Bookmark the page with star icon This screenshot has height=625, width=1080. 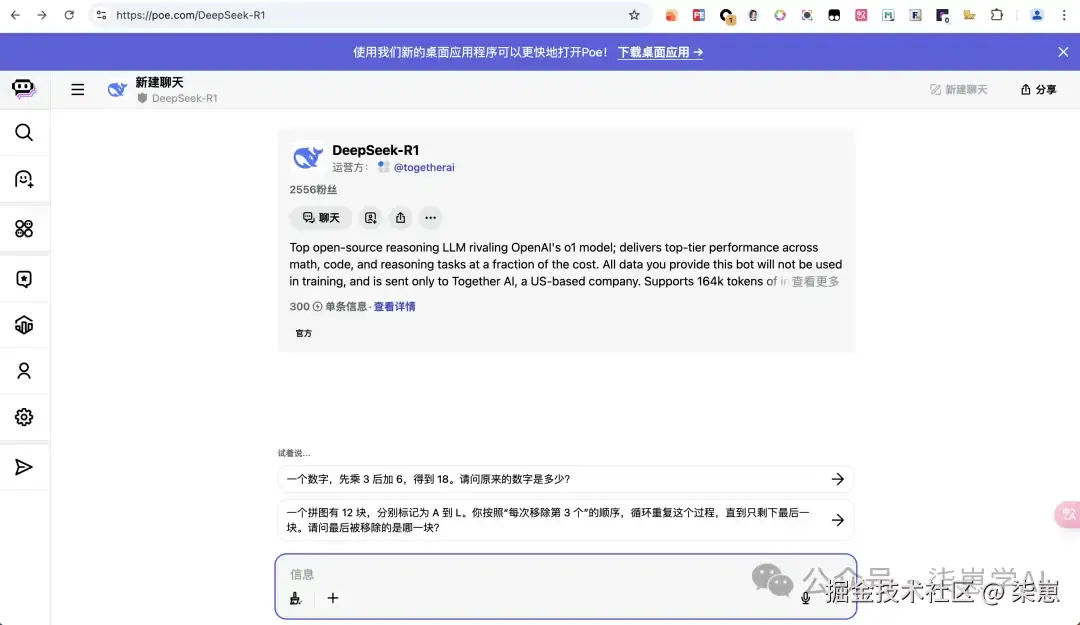tap(634, 15)
